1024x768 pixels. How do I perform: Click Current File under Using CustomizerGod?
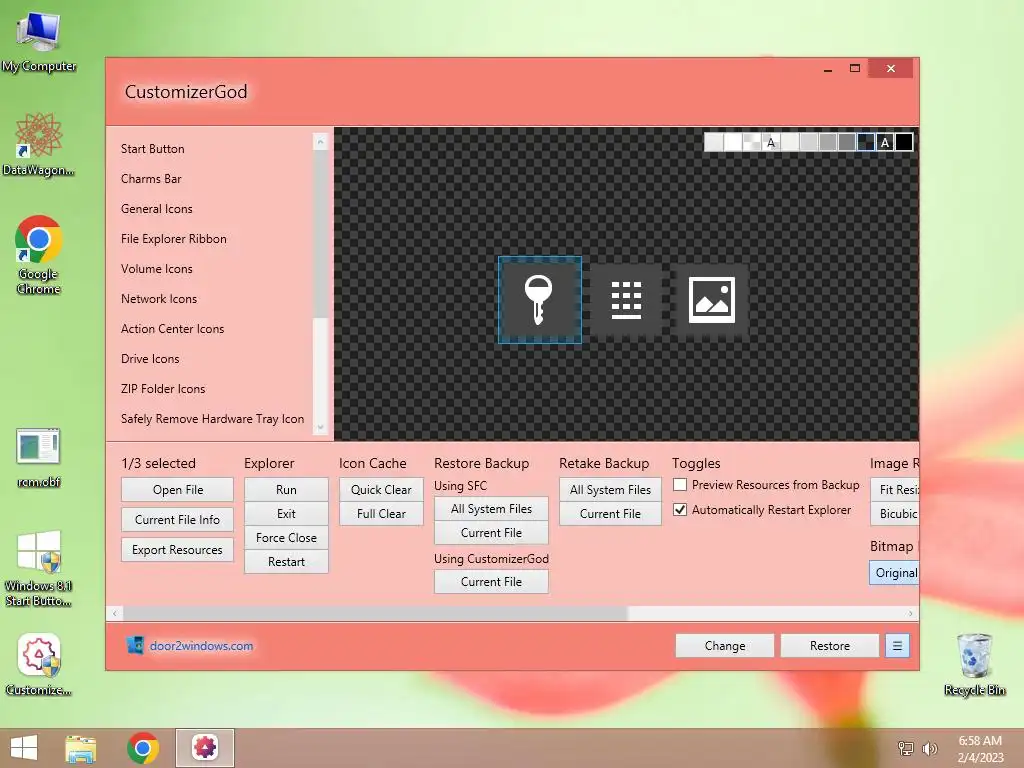point(491,582)
